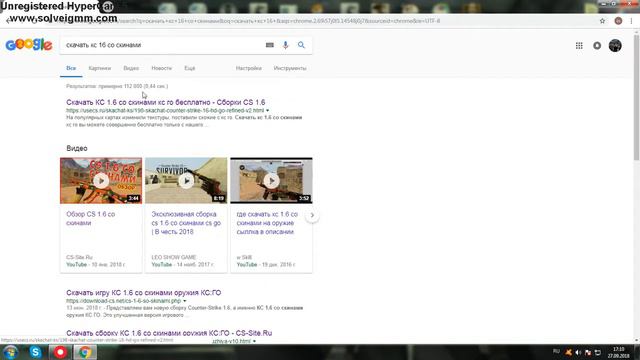This screenshot has width=640, height=360.
Task: Click the results count text "Результатов: примерно"
Action: [x=117, y=86]
